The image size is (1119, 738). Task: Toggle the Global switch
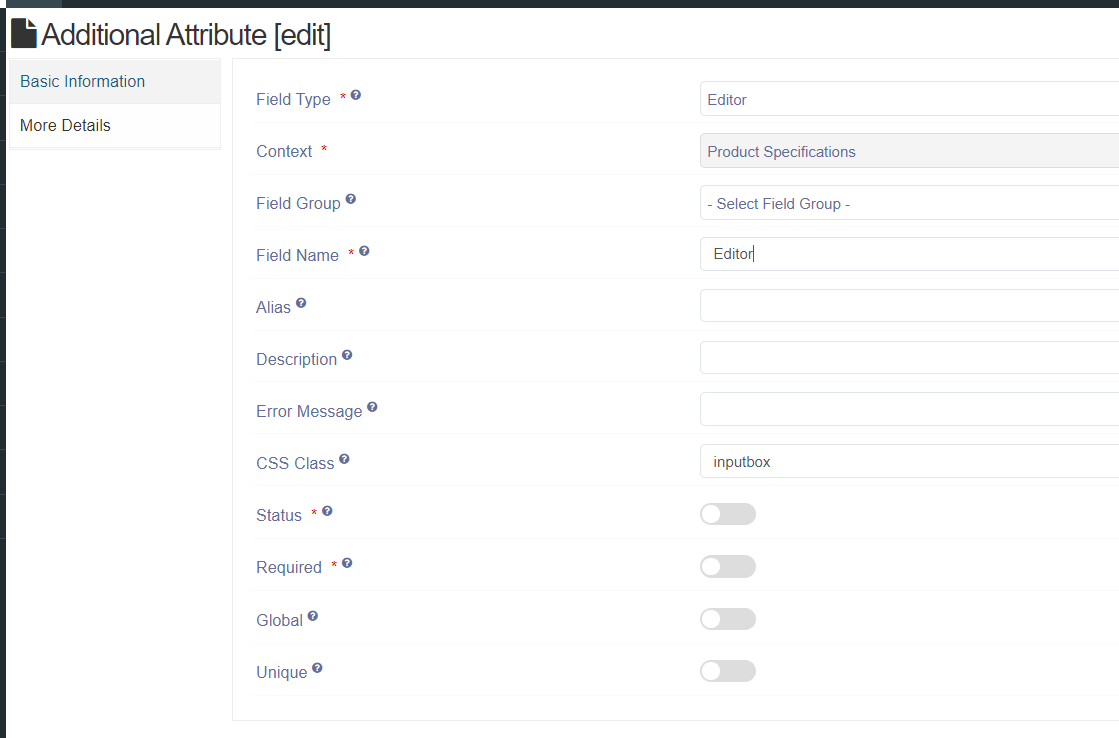point(727,619)
